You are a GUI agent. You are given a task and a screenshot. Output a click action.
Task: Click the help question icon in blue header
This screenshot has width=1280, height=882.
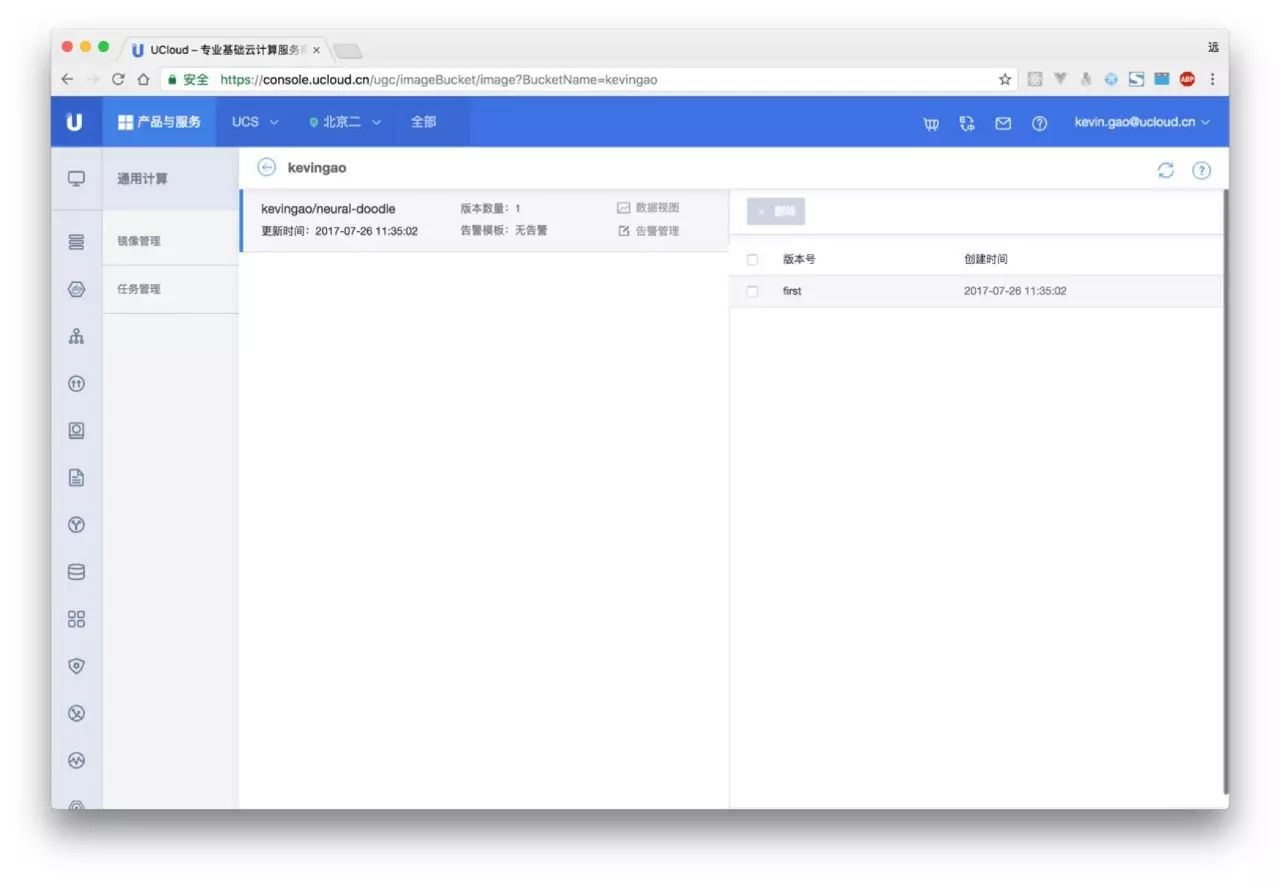(1039, 123)
